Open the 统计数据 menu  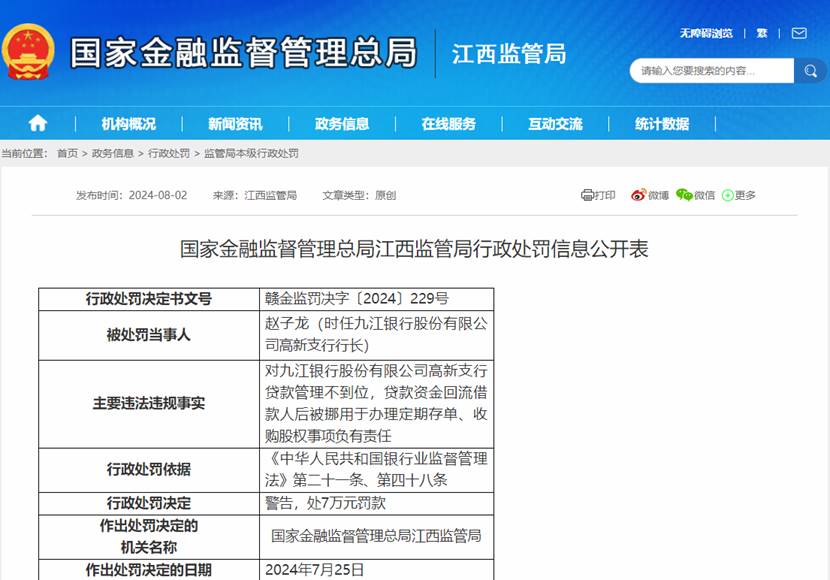[x=662, y=124]
